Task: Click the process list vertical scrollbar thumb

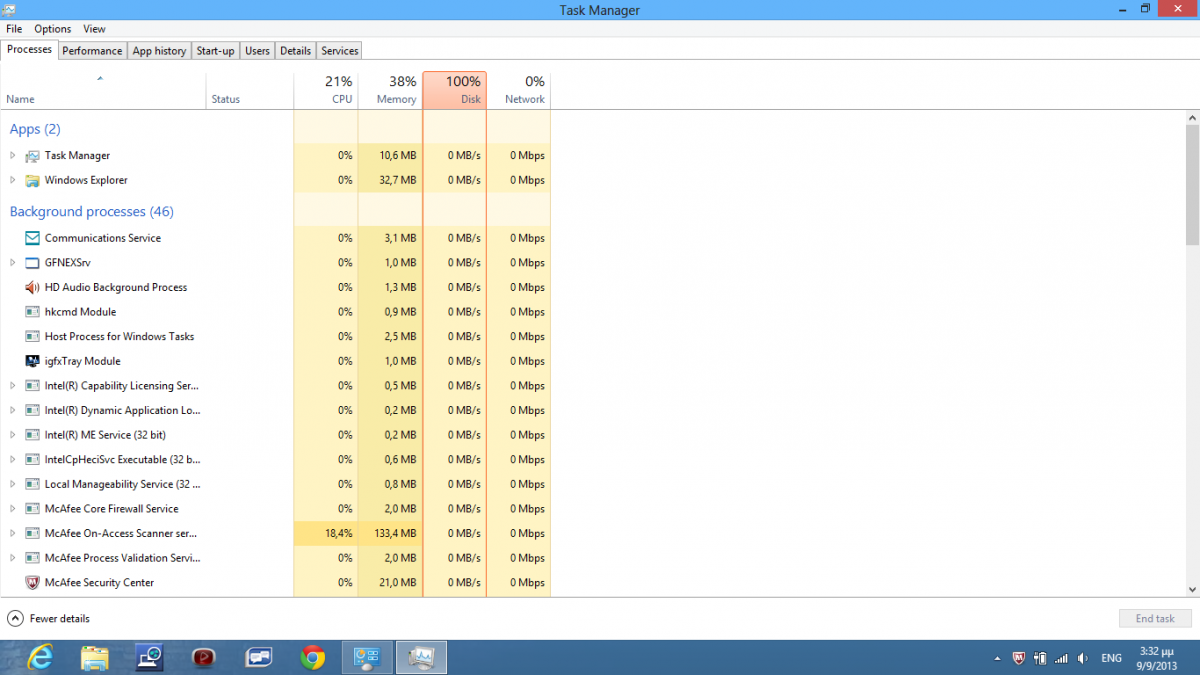Action: point(1192,184)
